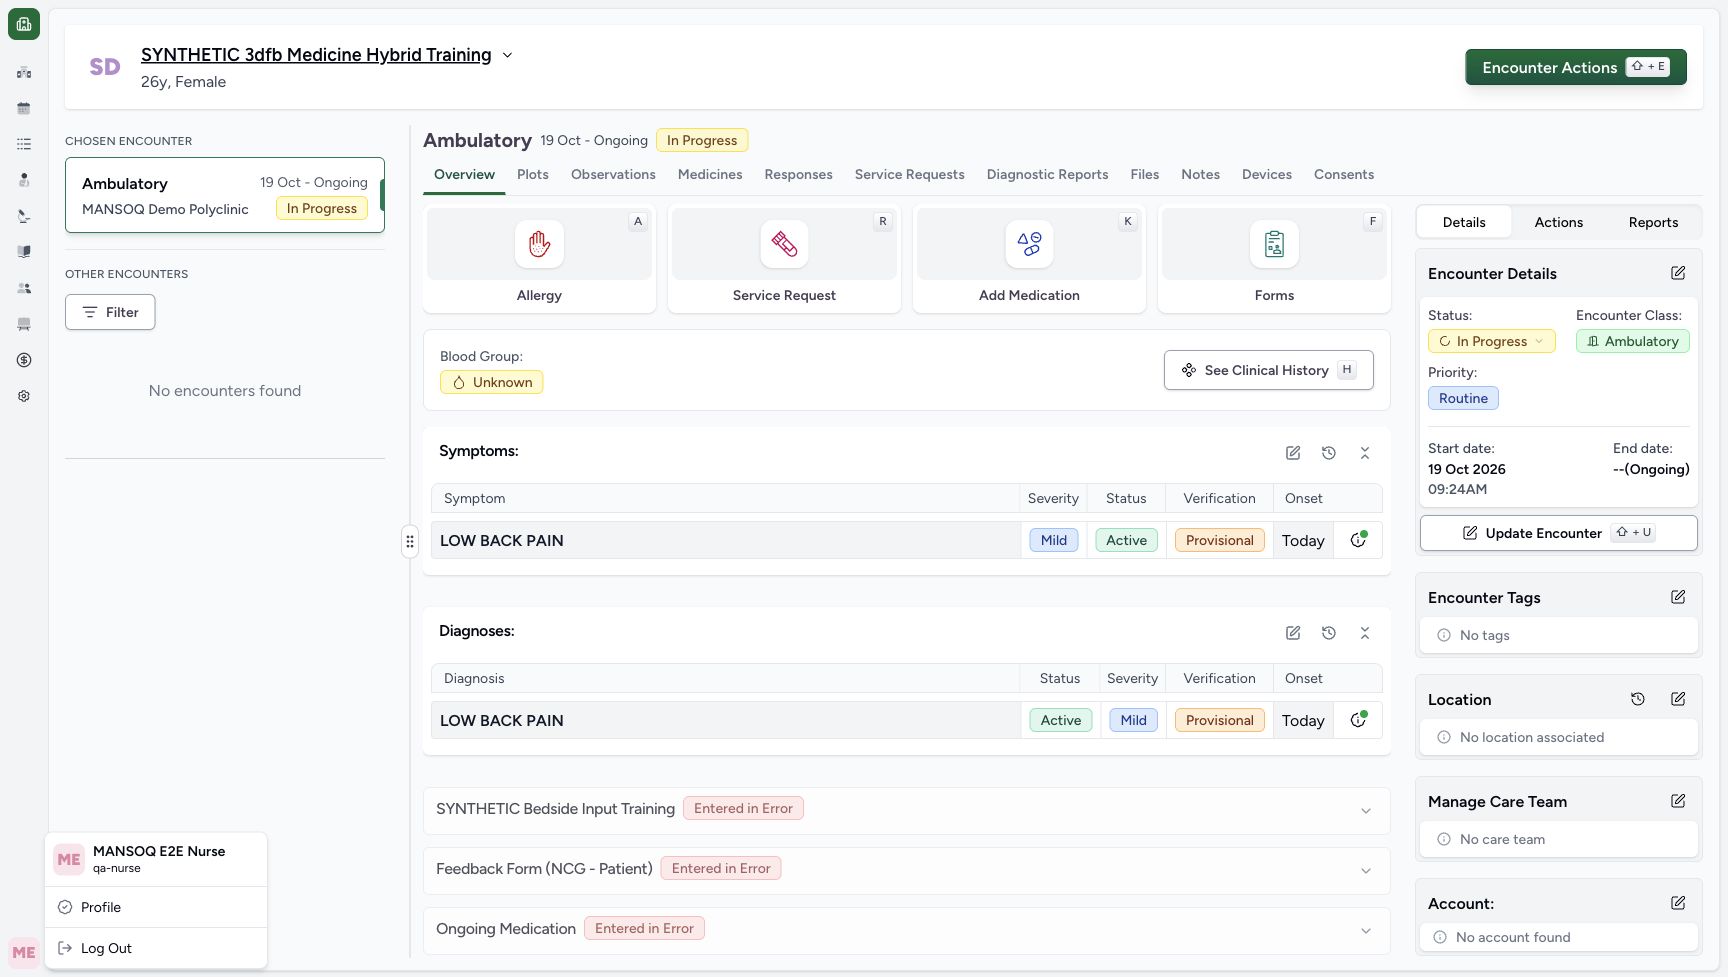
Task: Open the dollar billing icon in sidebar
Action: click(24, 360)
